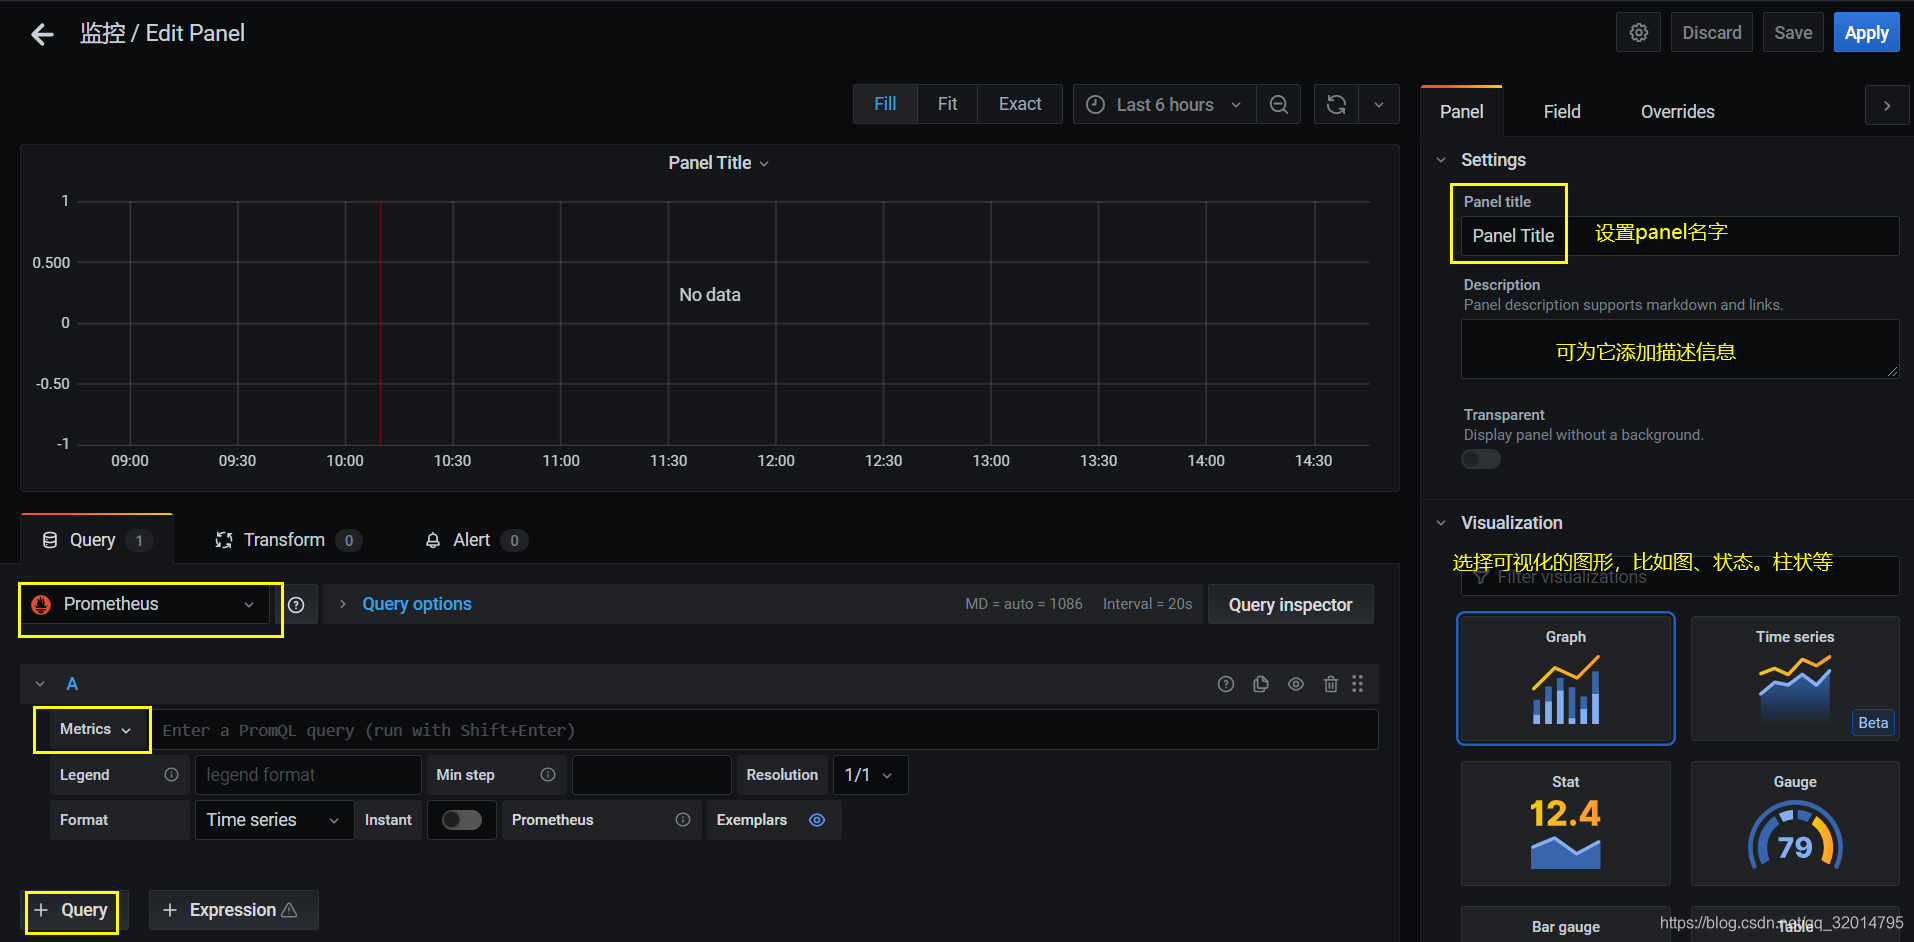Image resolution: width=1914 pixels, height=942 pixels.
Task: Open the Transform tab
Action: (x=288, y=540)
